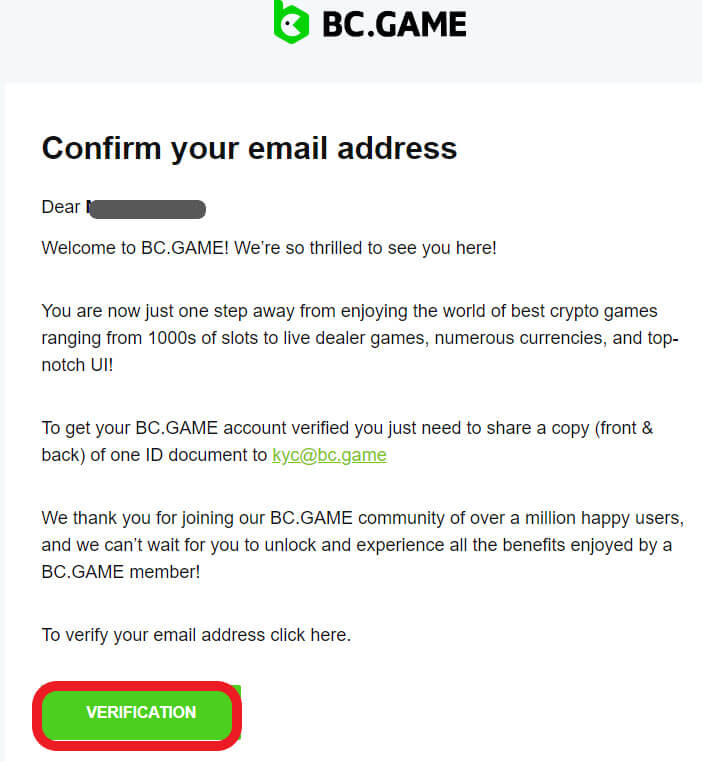Click the green BC.GAME mascot logo icon
This screenshot has height=762, width=702.
[291, 21]
